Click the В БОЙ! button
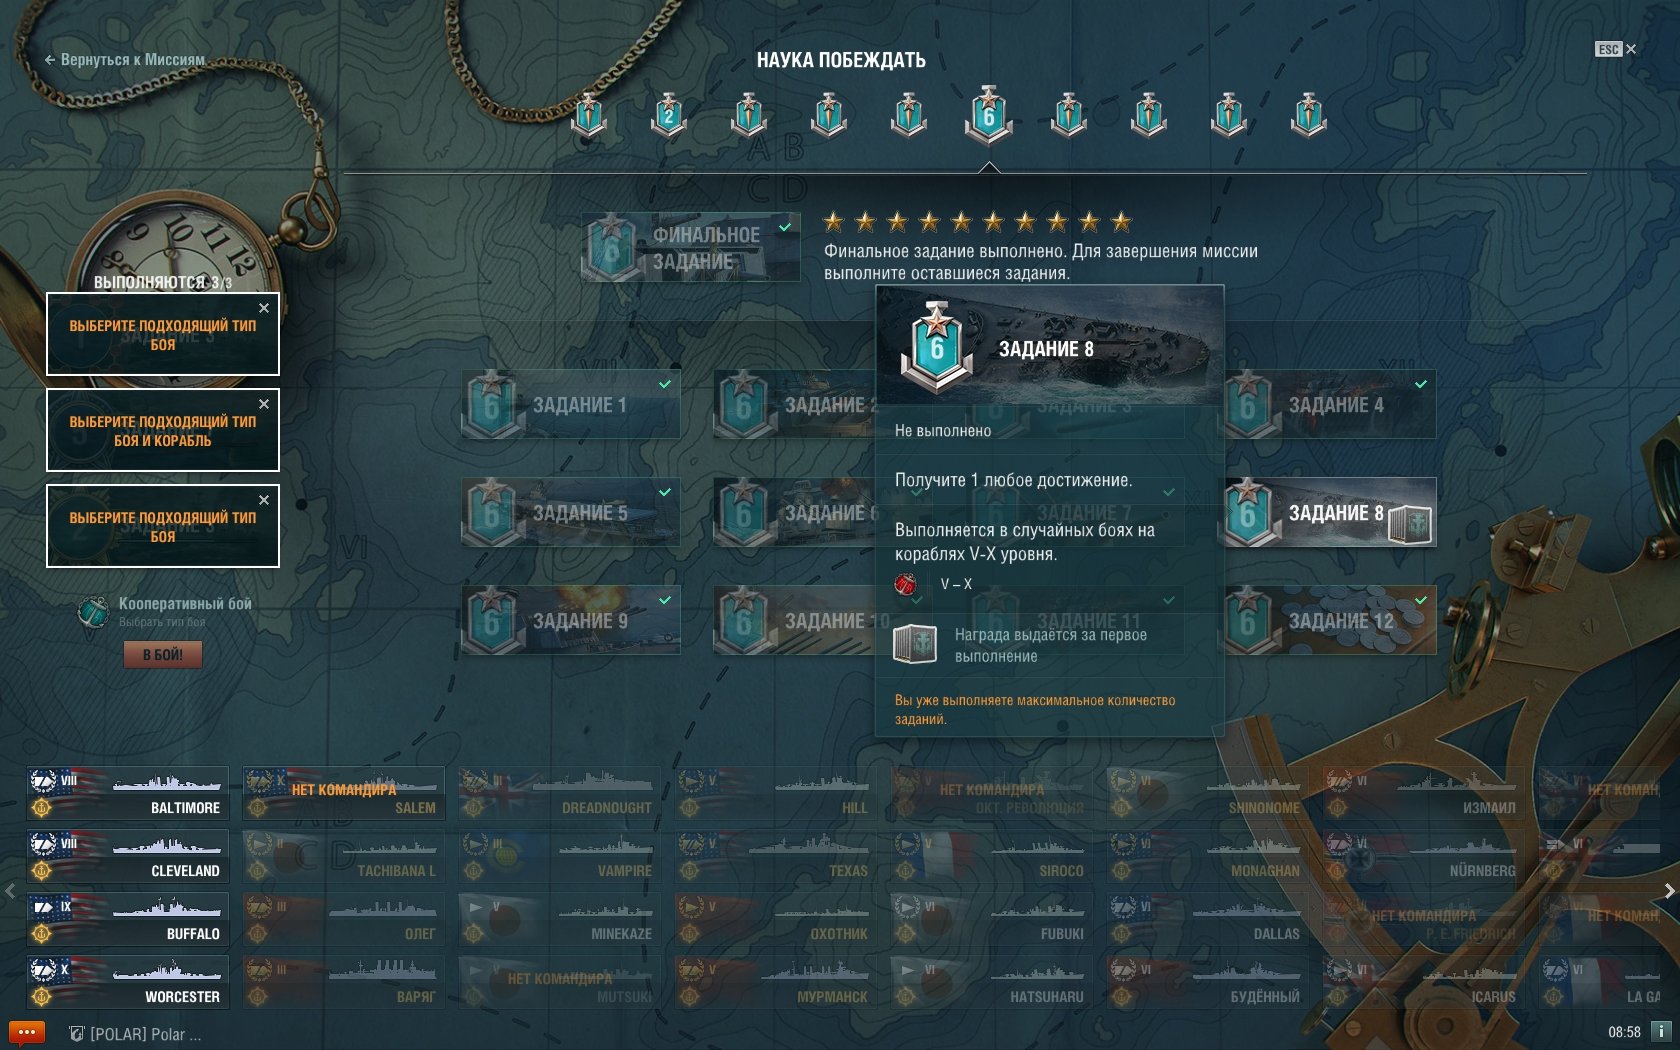Viewport: 1680px width, 1050px height. coord(163,654)
